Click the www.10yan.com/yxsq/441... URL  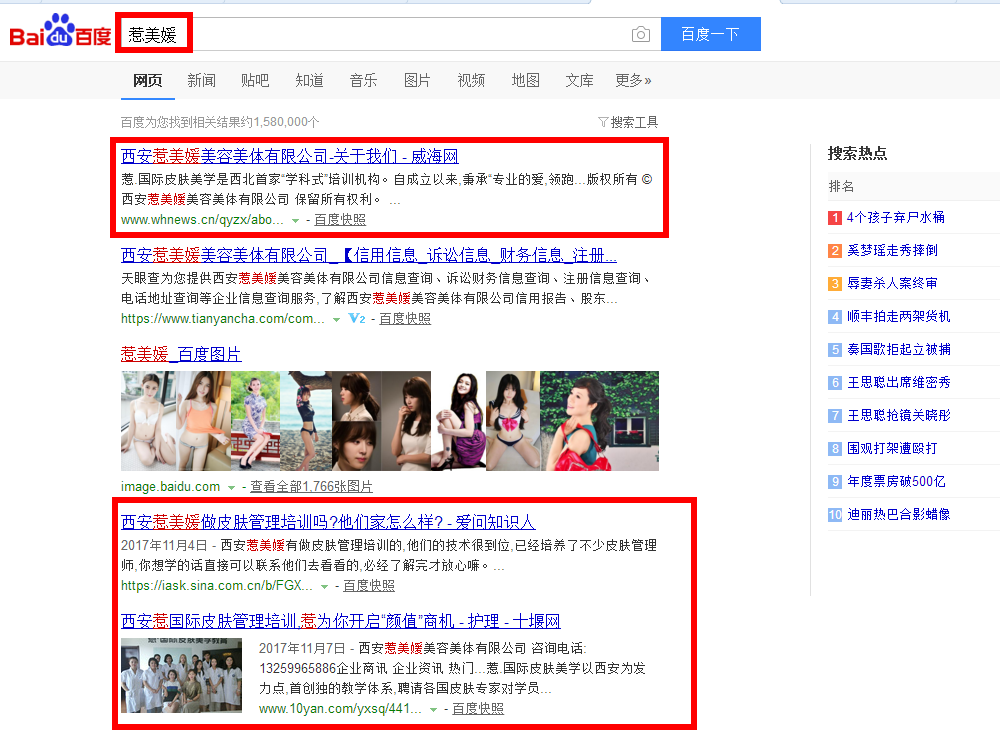pyautogui.click(x=340, y=709)
